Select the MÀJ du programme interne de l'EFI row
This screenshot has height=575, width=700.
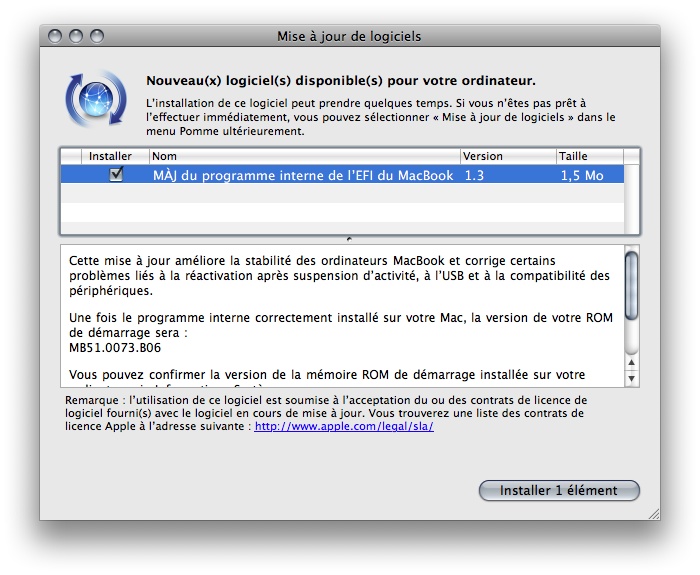[342, 175]
